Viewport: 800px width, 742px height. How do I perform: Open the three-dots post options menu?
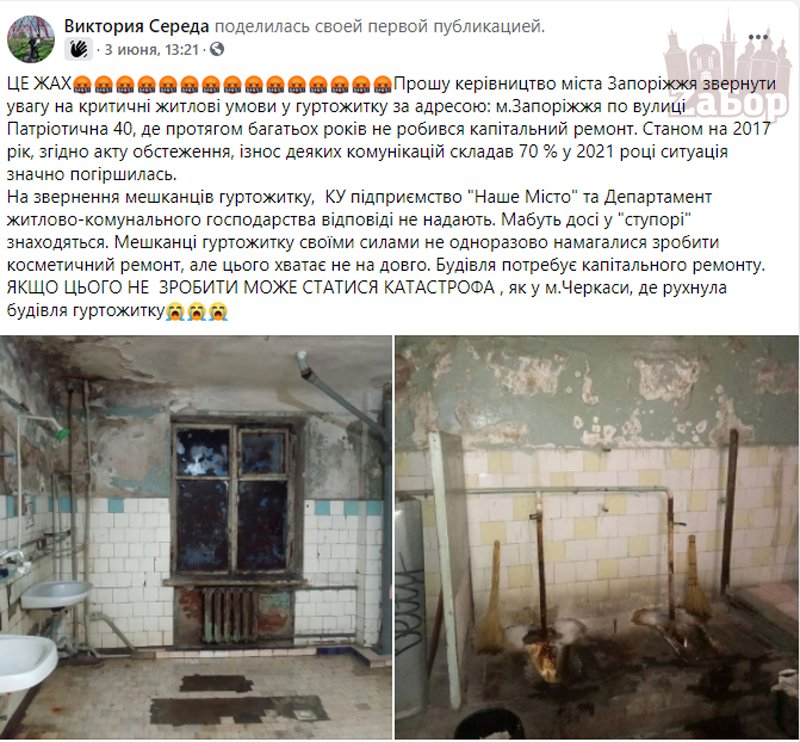click(758, 37)
